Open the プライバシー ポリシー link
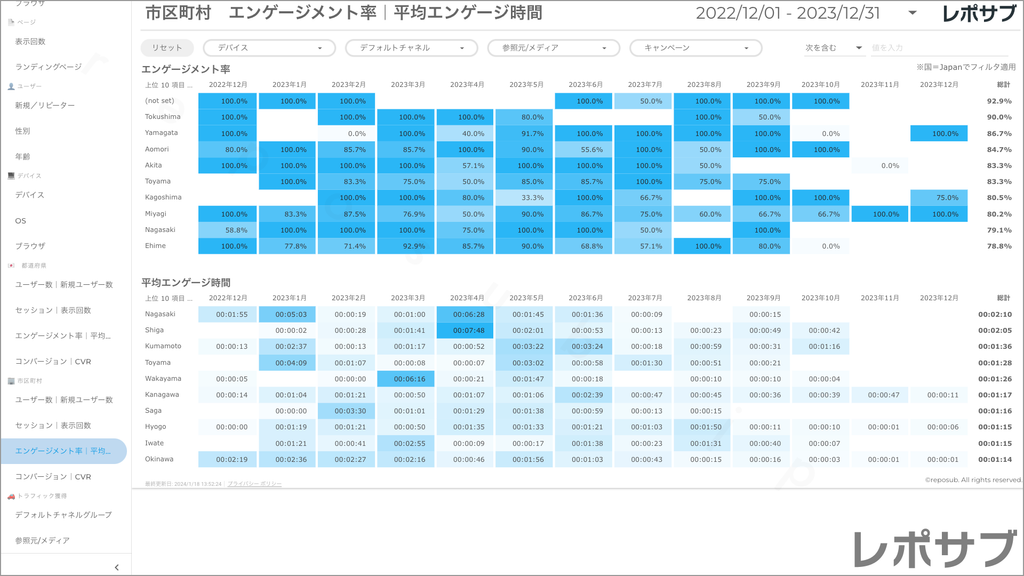 point(254,484)
